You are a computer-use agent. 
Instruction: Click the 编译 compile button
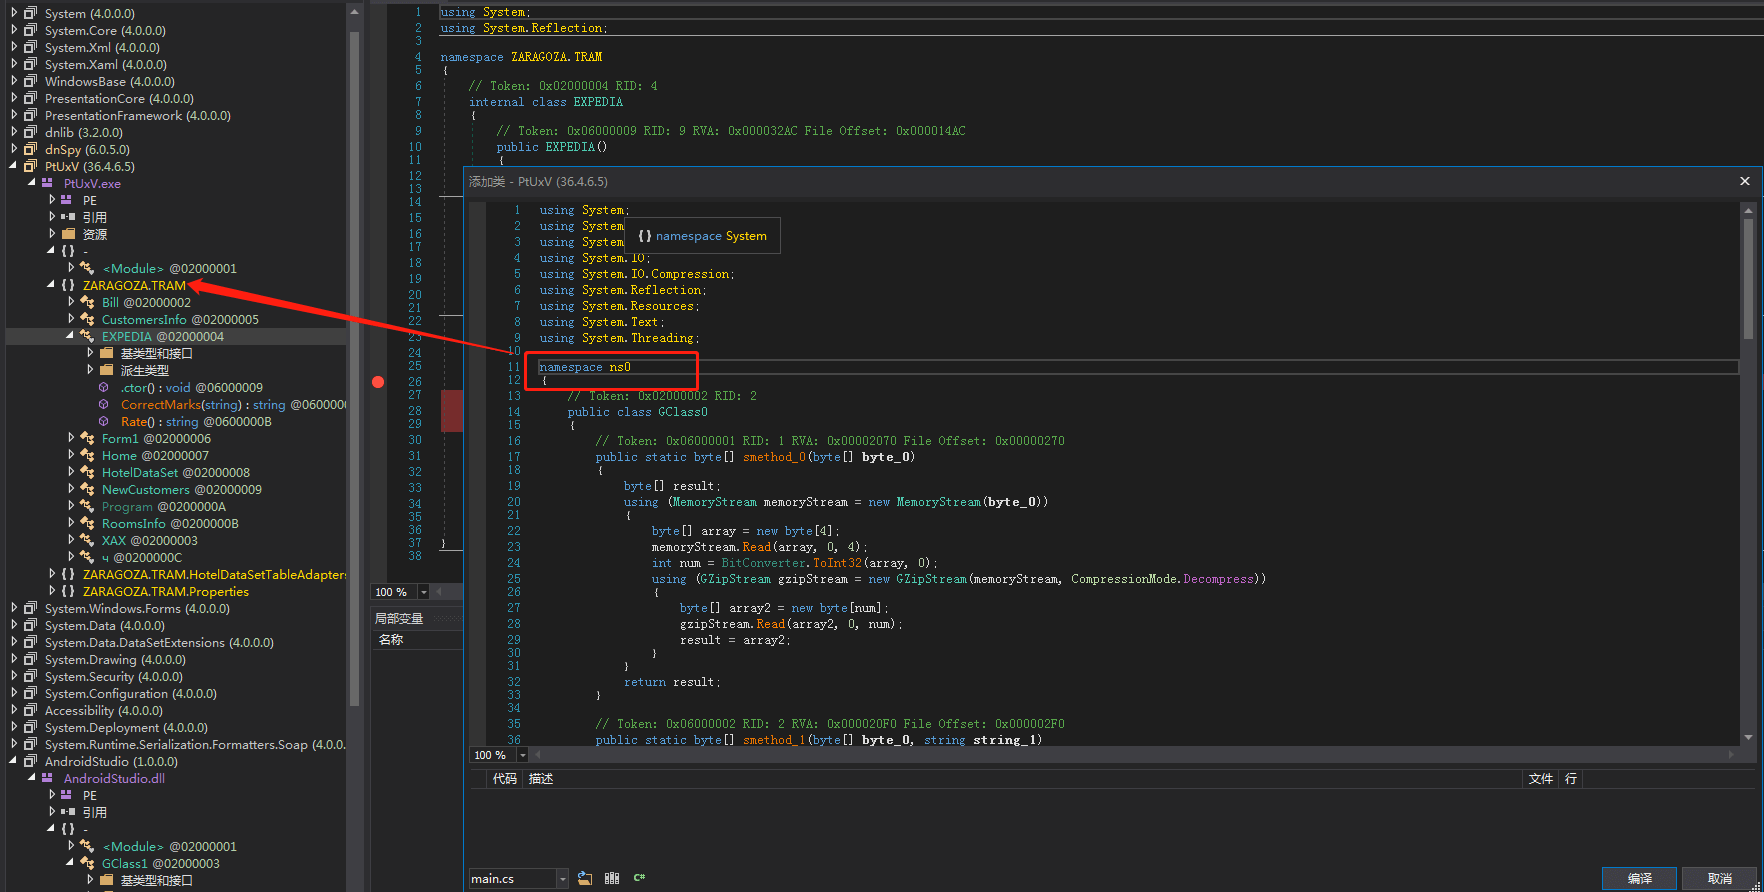point(1639,878)
